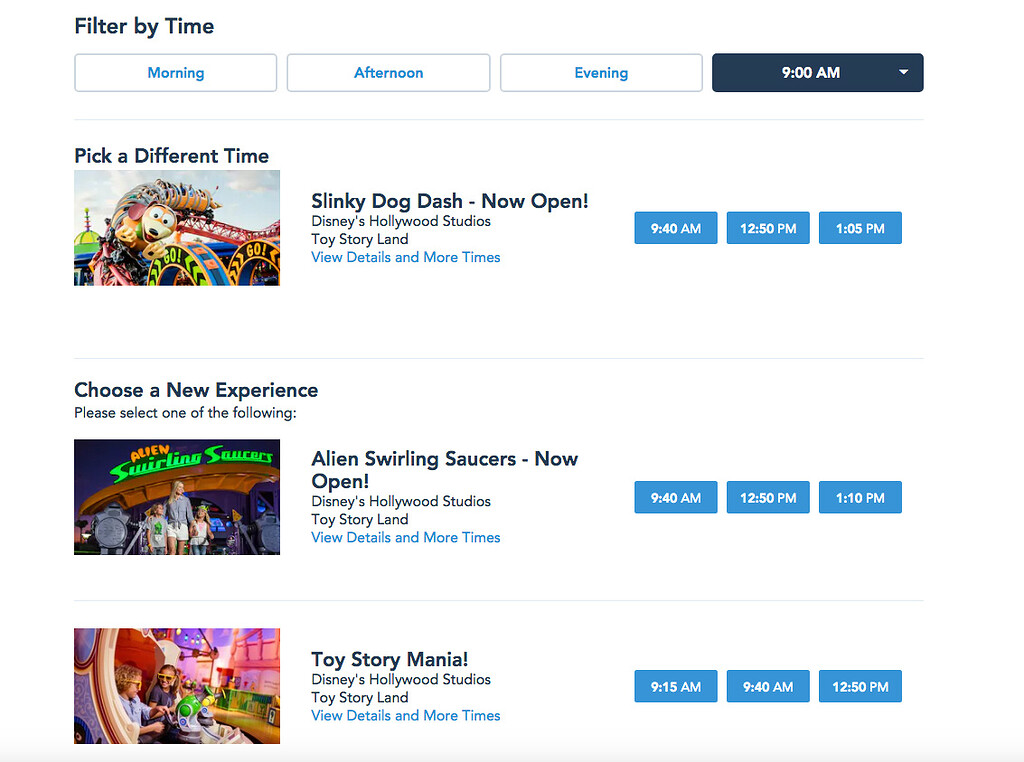Book the 9:15 AM Toy Story Mania slot

(675, 686)
